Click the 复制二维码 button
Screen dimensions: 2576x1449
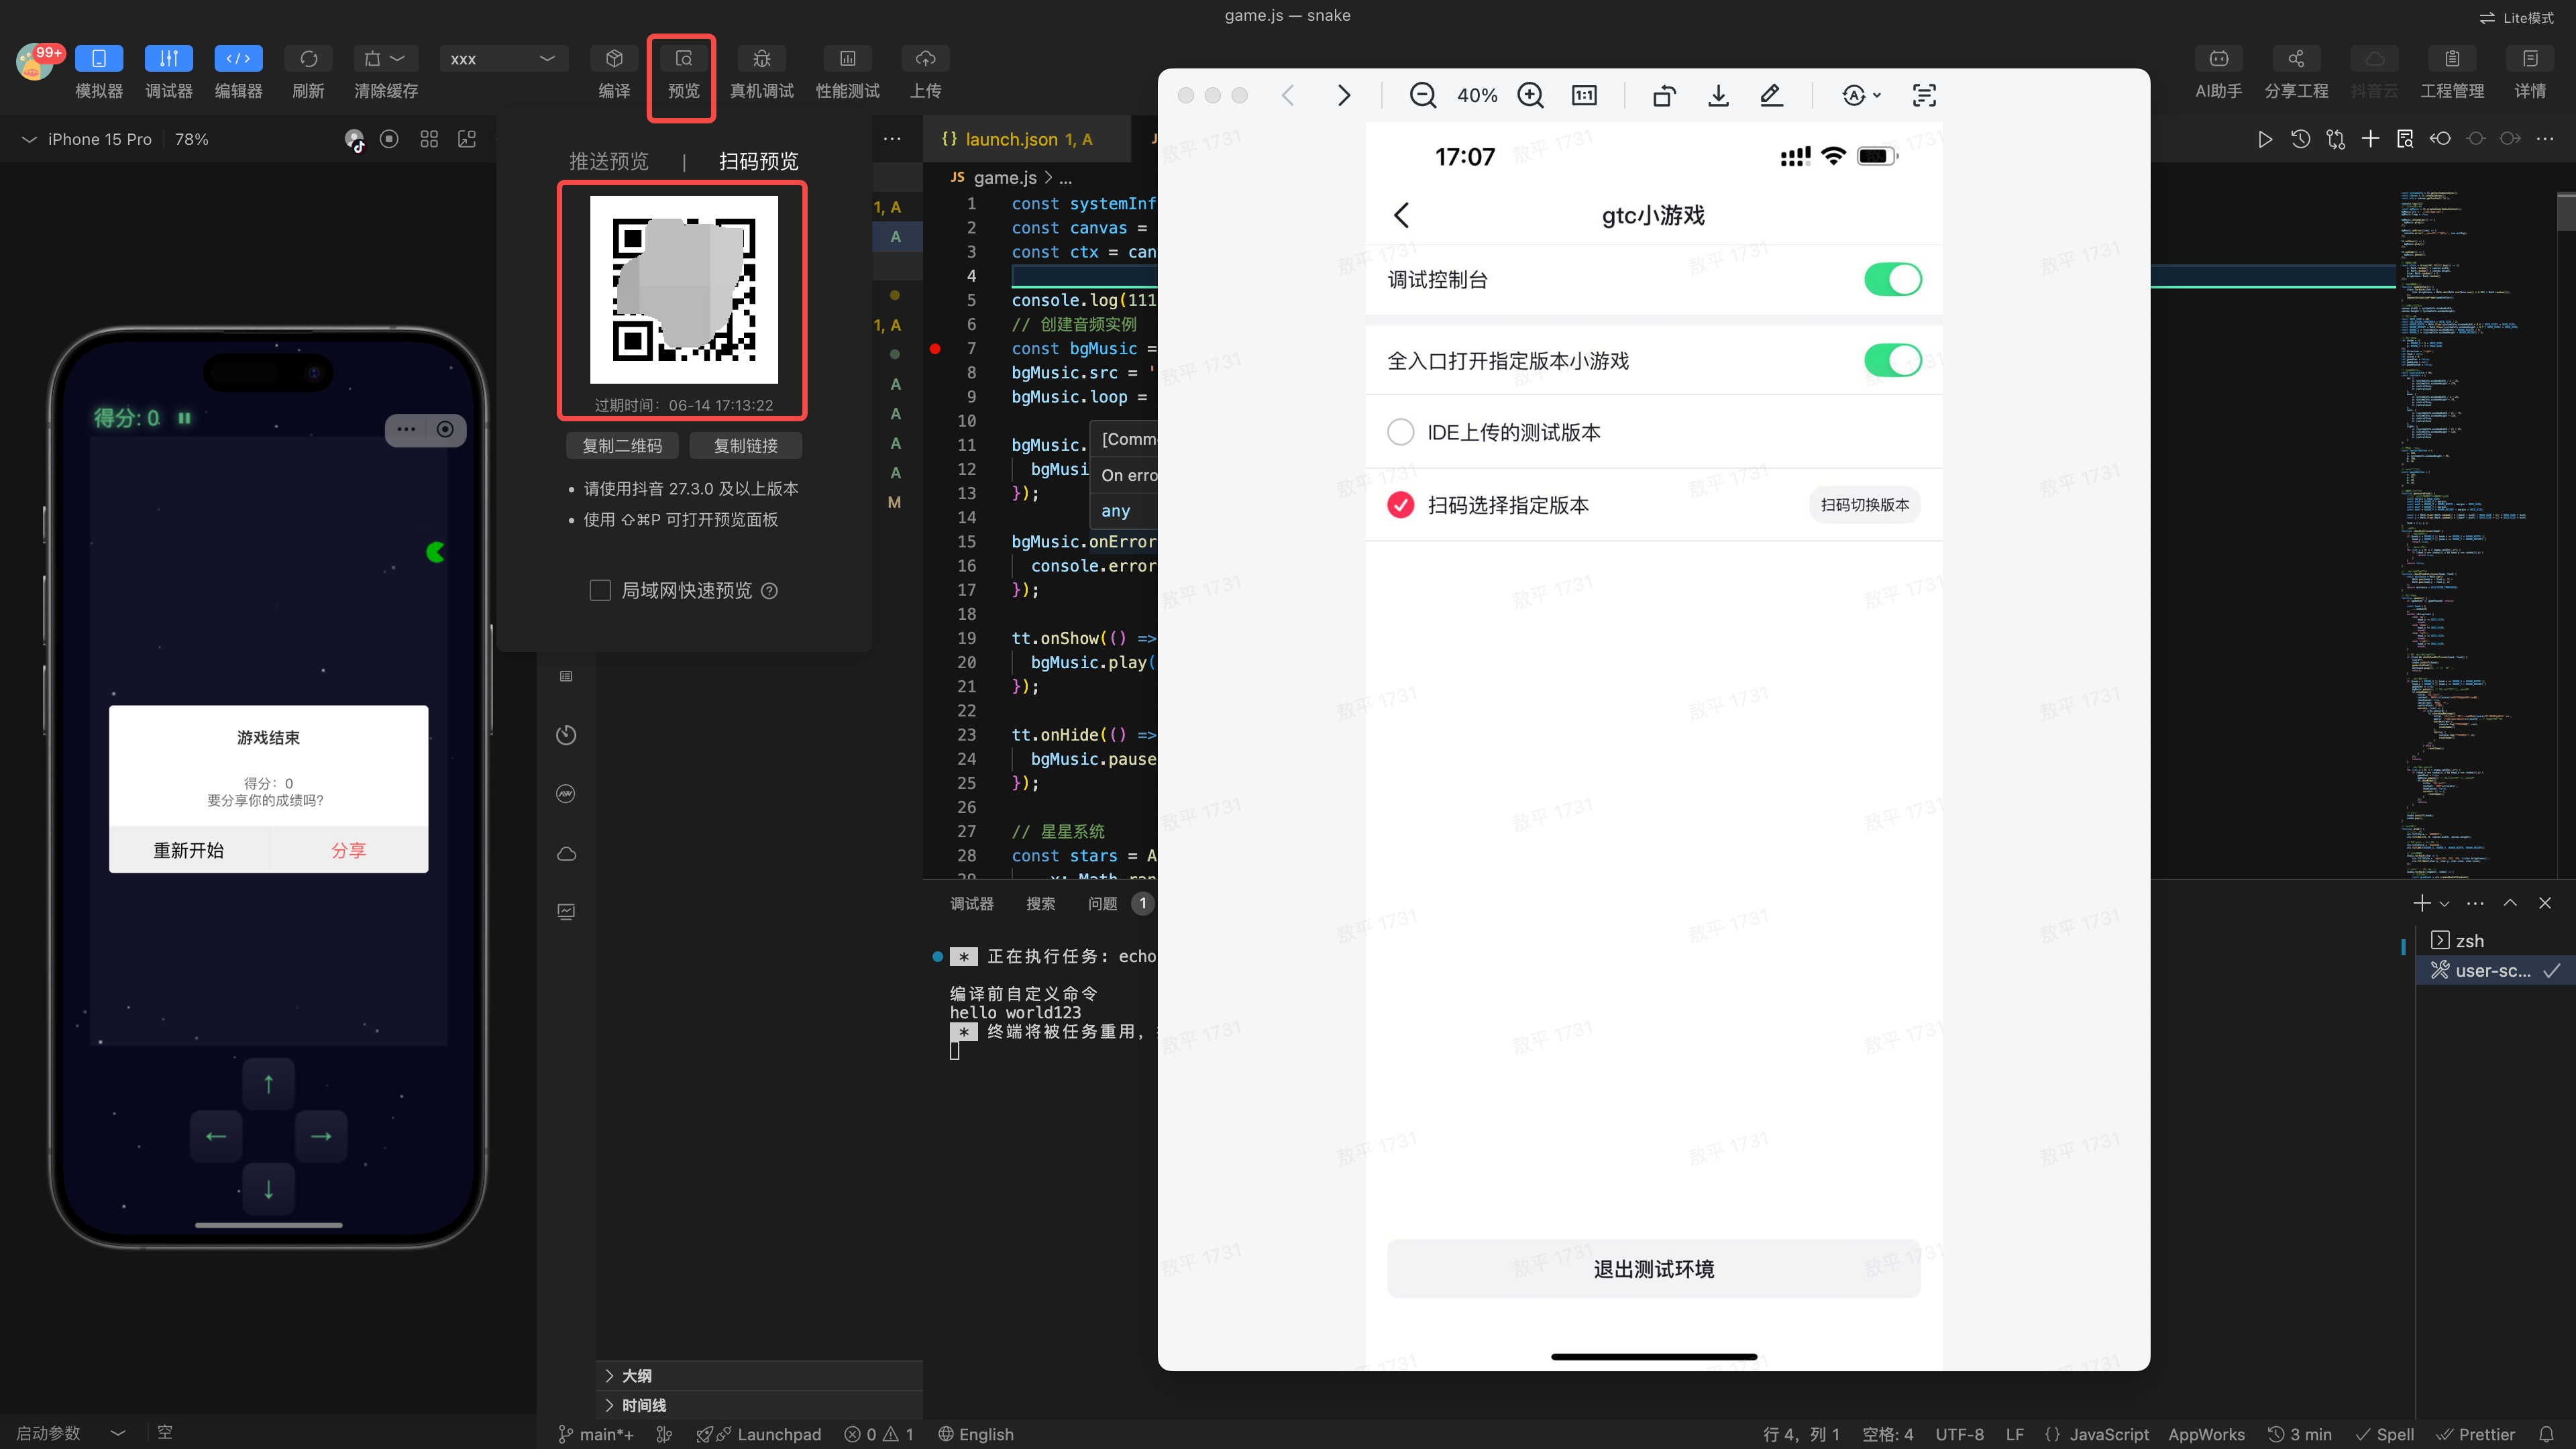coord(622,445)
